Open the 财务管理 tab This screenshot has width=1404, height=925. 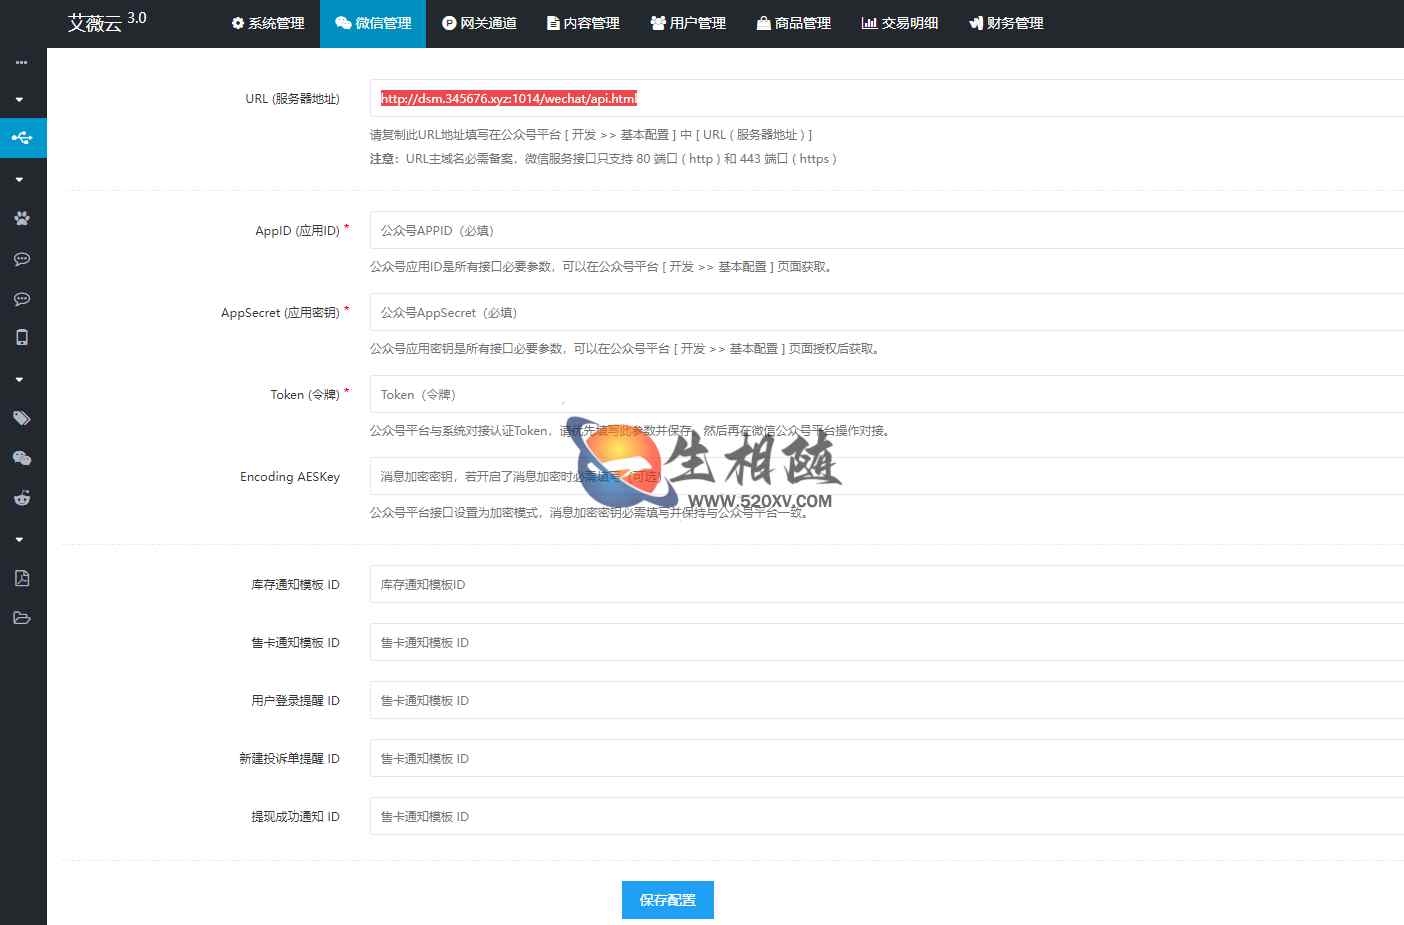tap(1004, 23)
